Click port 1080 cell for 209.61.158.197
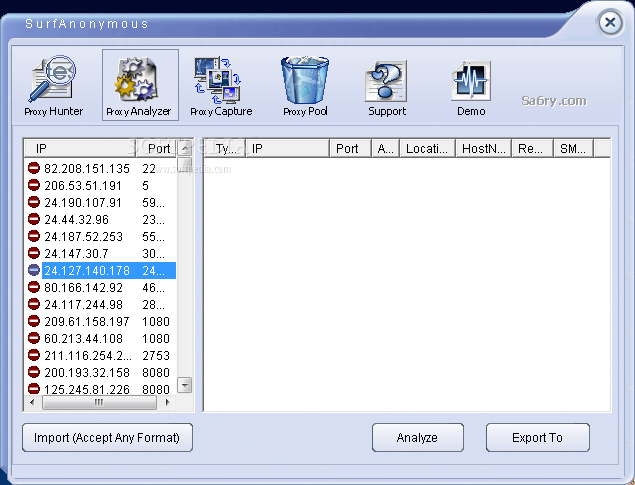Screen dimensions: 635x485 point(156,321)
